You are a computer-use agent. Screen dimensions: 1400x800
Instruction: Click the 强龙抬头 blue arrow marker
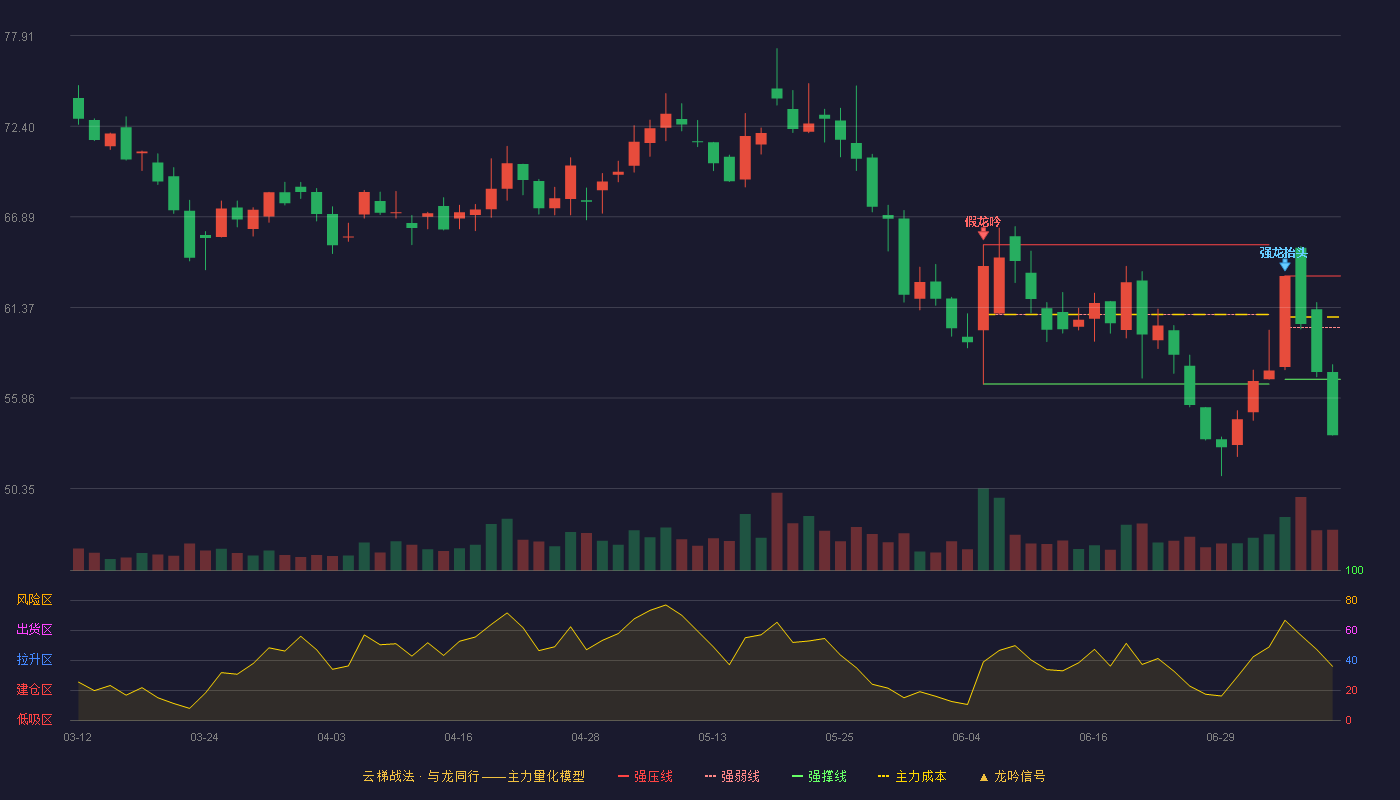point(1285,265)
